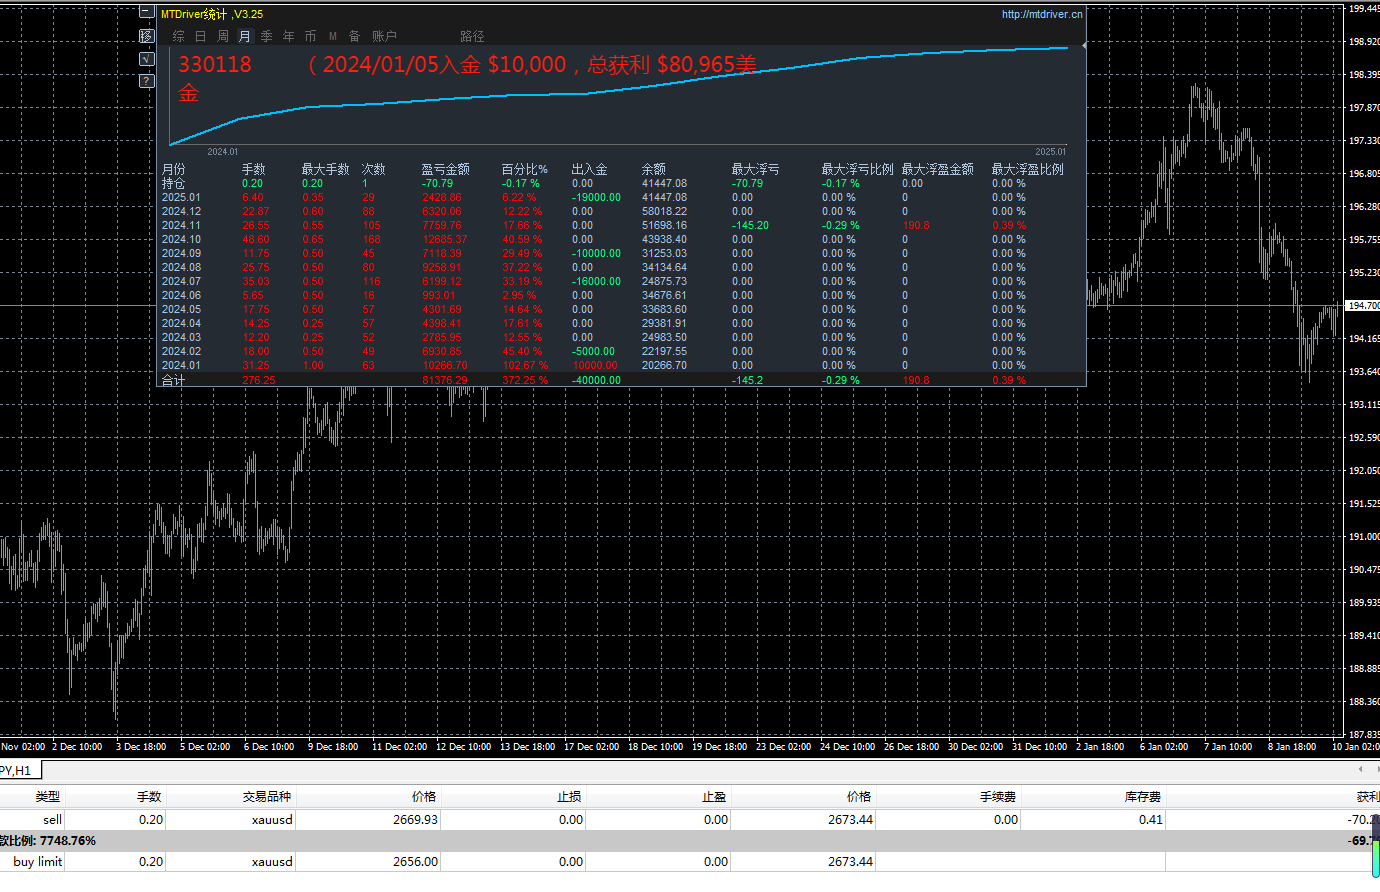Select the buy limit order row type cell
This screenshot has width=1380, height=892.
point(38,861)
